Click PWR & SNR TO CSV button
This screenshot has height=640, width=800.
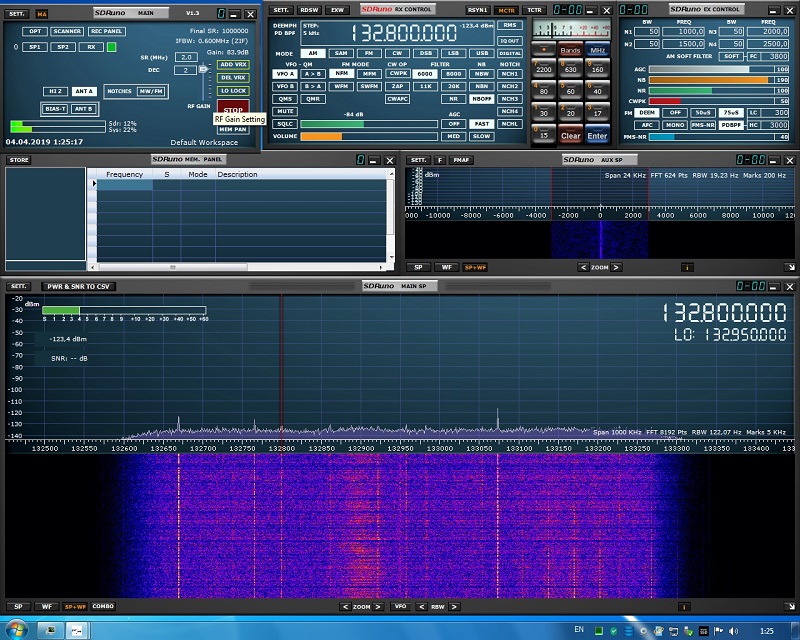pyautogui.click(x=78, y=287)
